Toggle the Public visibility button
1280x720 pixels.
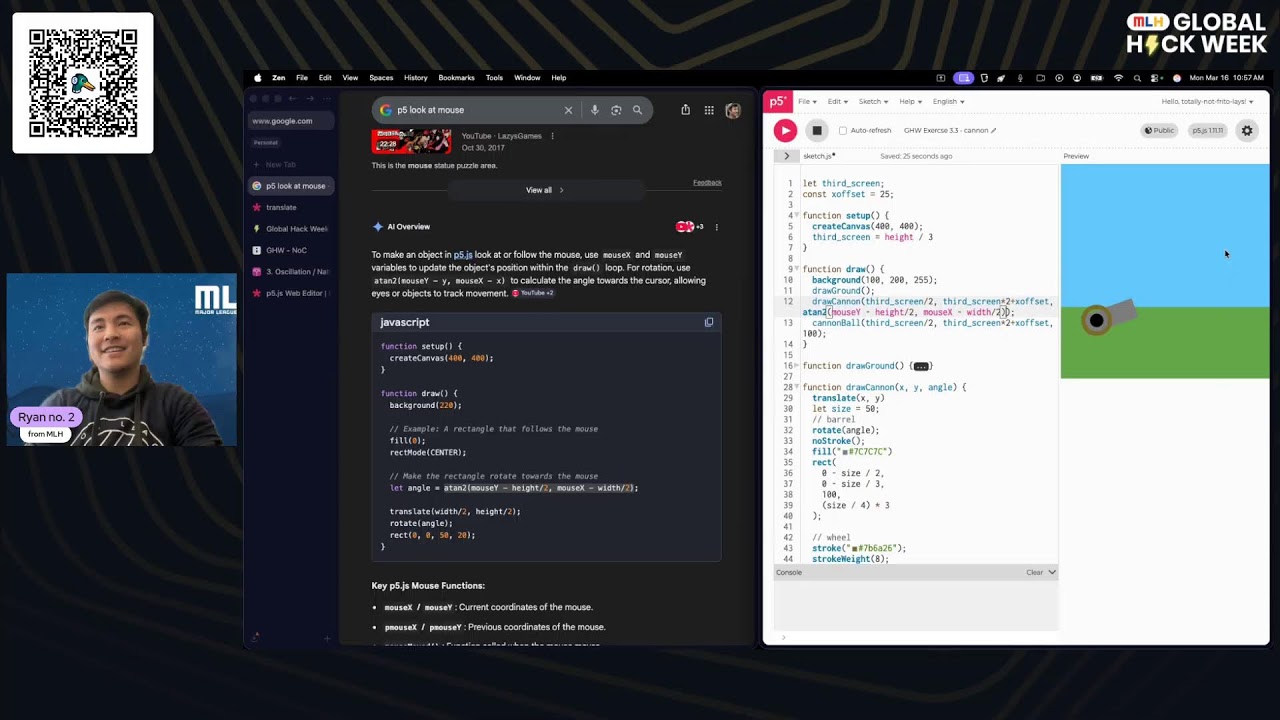(x=1160, y=130)
